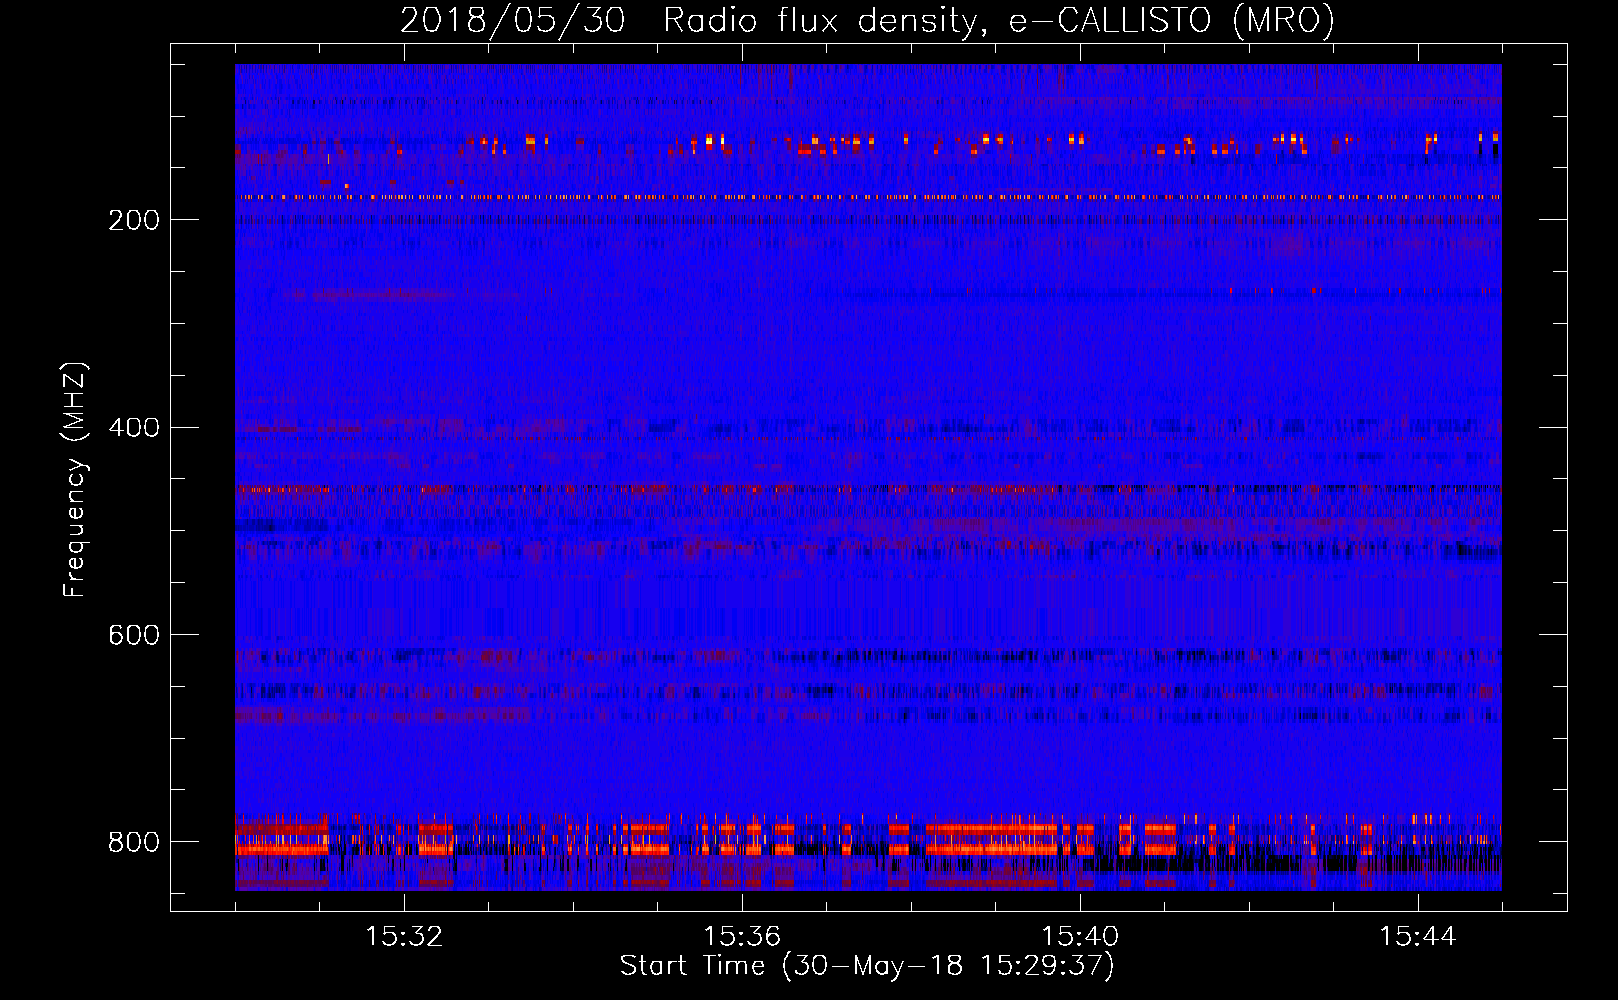The width and height of the screenshot is (1618, 1000).
Task: Select the 'Frequency (MHZ)' axis label
Action: point(75,480)
